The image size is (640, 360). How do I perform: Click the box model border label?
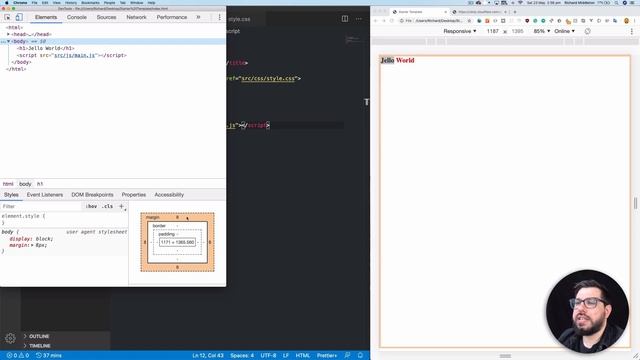(159, 226)
